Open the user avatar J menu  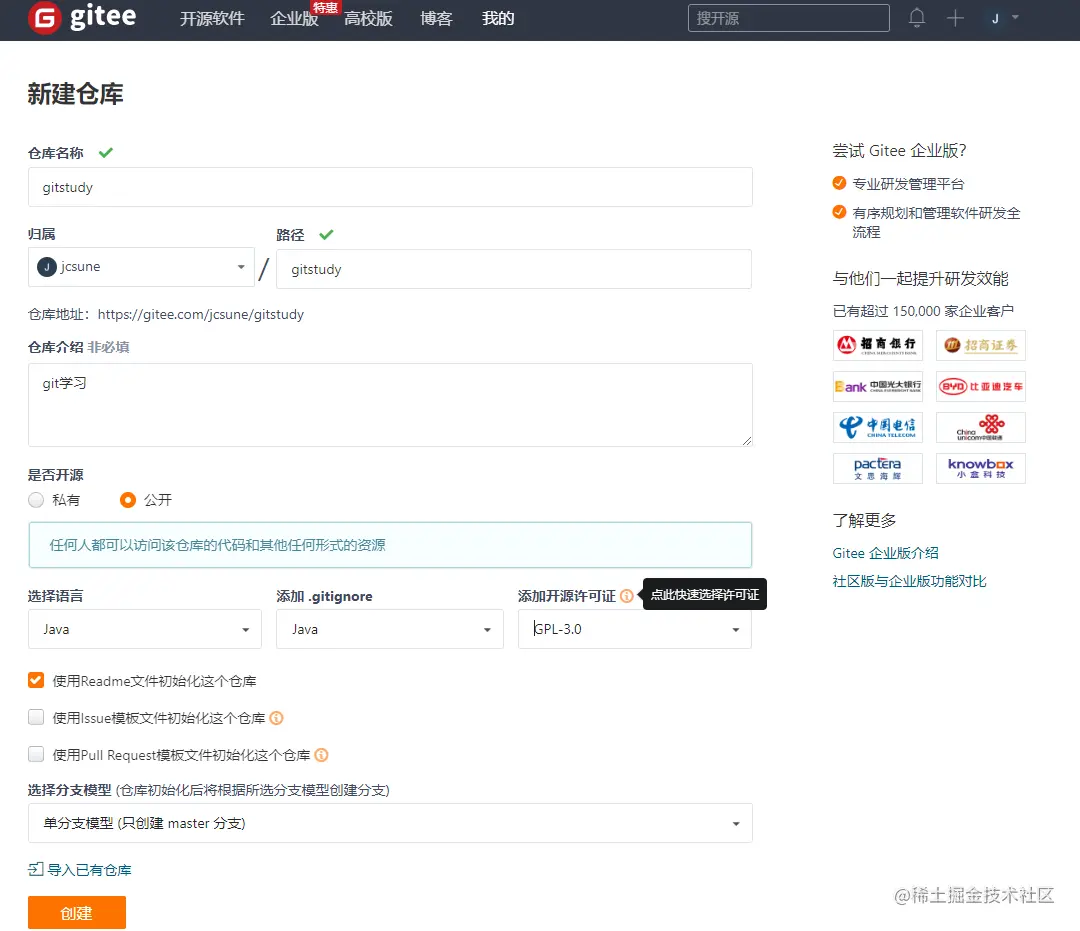point(995,19)
